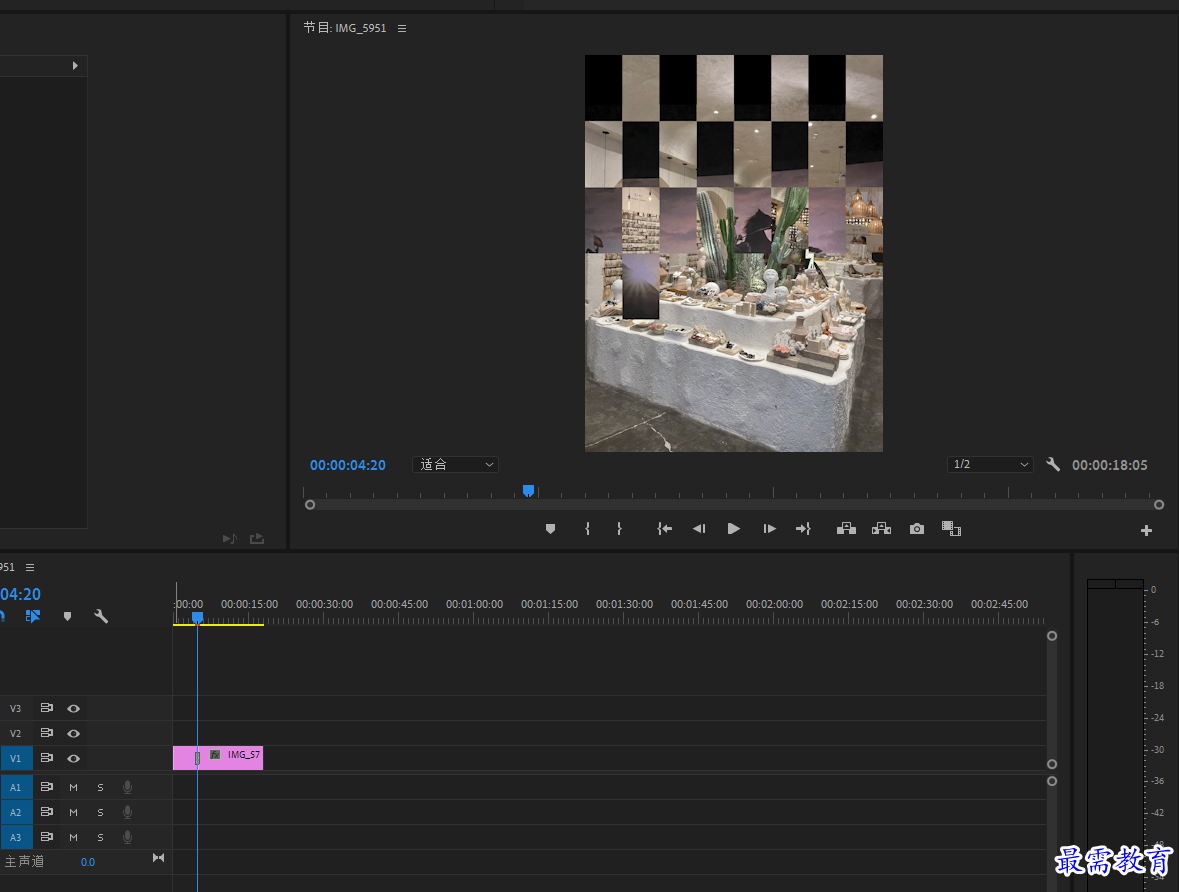Expand left panel with arrow button
Screen dimensions: 1179x892
tap(75, 65)
